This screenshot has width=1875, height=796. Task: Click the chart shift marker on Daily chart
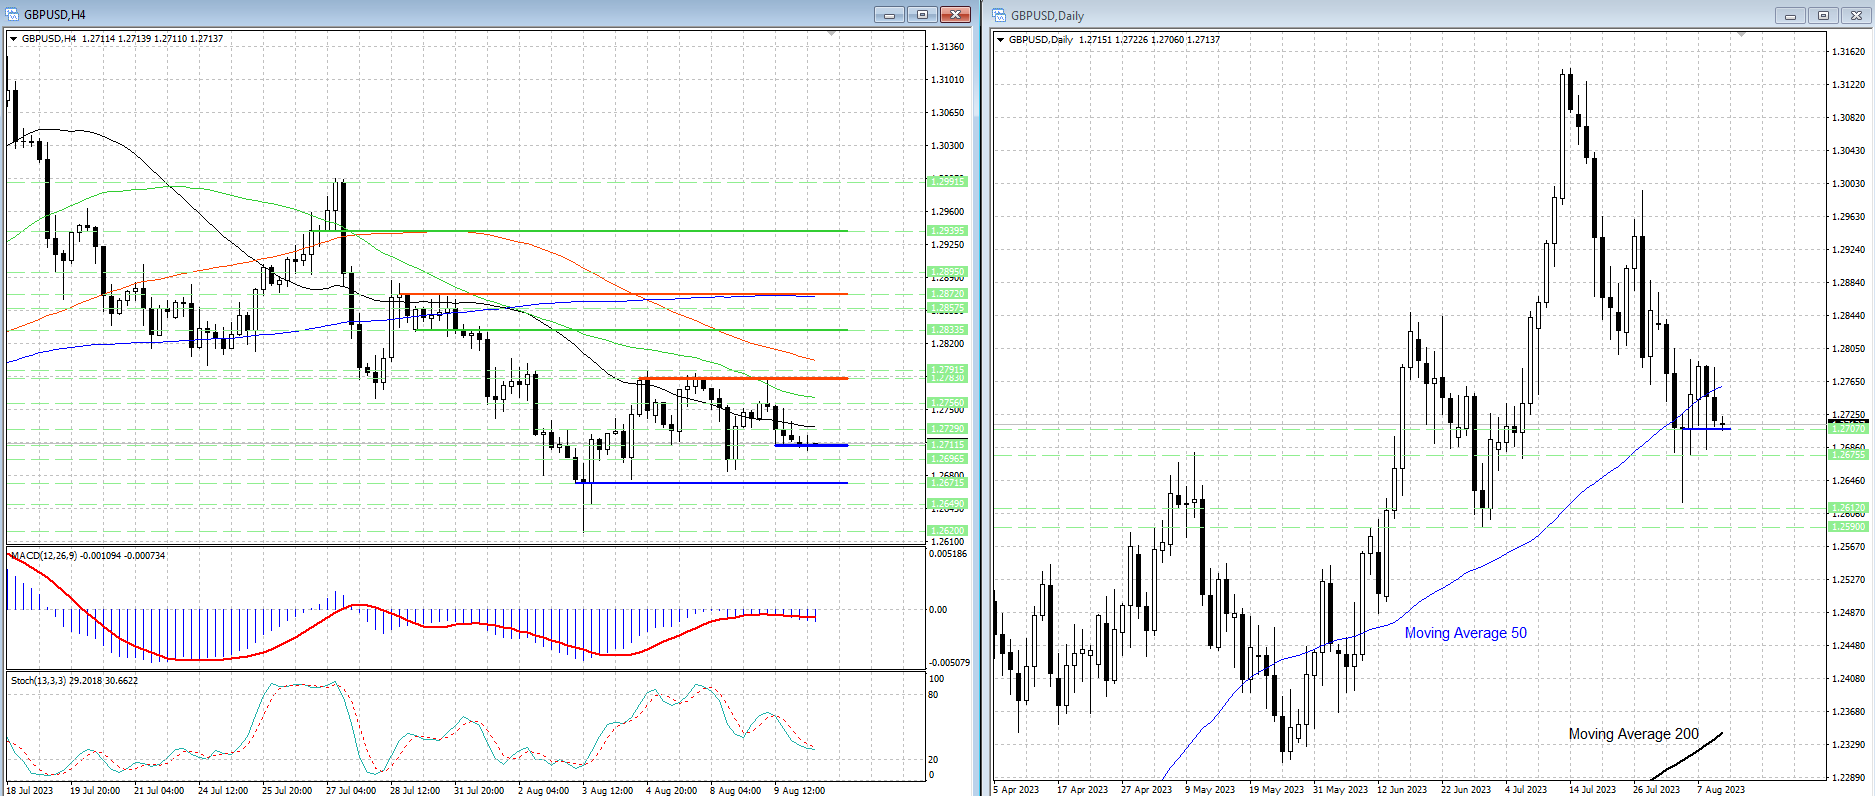click(1741, 35)
